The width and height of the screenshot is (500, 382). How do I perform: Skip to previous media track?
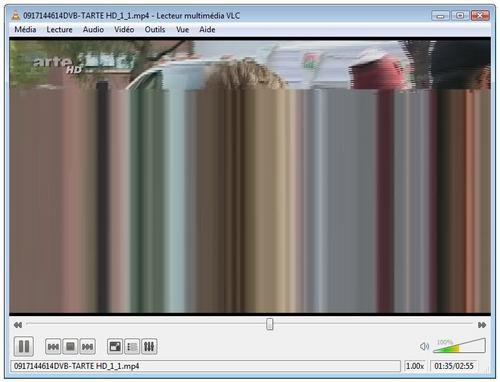click(x=53, y=347)
